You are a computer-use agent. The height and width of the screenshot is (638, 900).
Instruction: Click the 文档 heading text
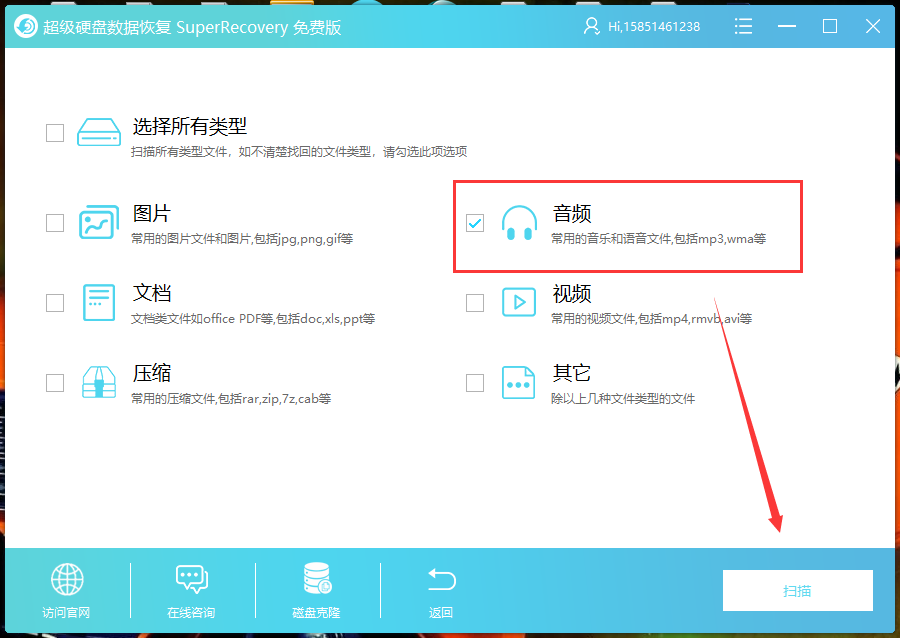click(152, 293)
